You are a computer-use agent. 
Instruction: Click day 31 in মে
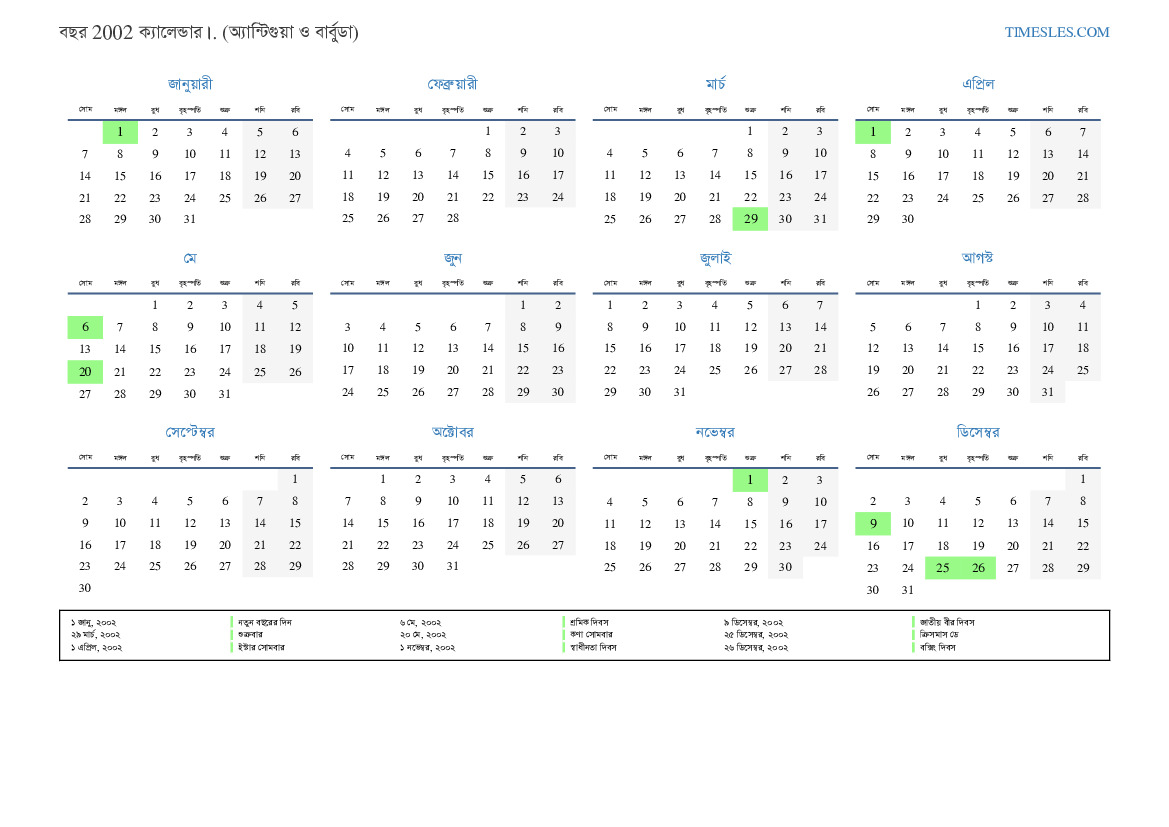point(224,394)
